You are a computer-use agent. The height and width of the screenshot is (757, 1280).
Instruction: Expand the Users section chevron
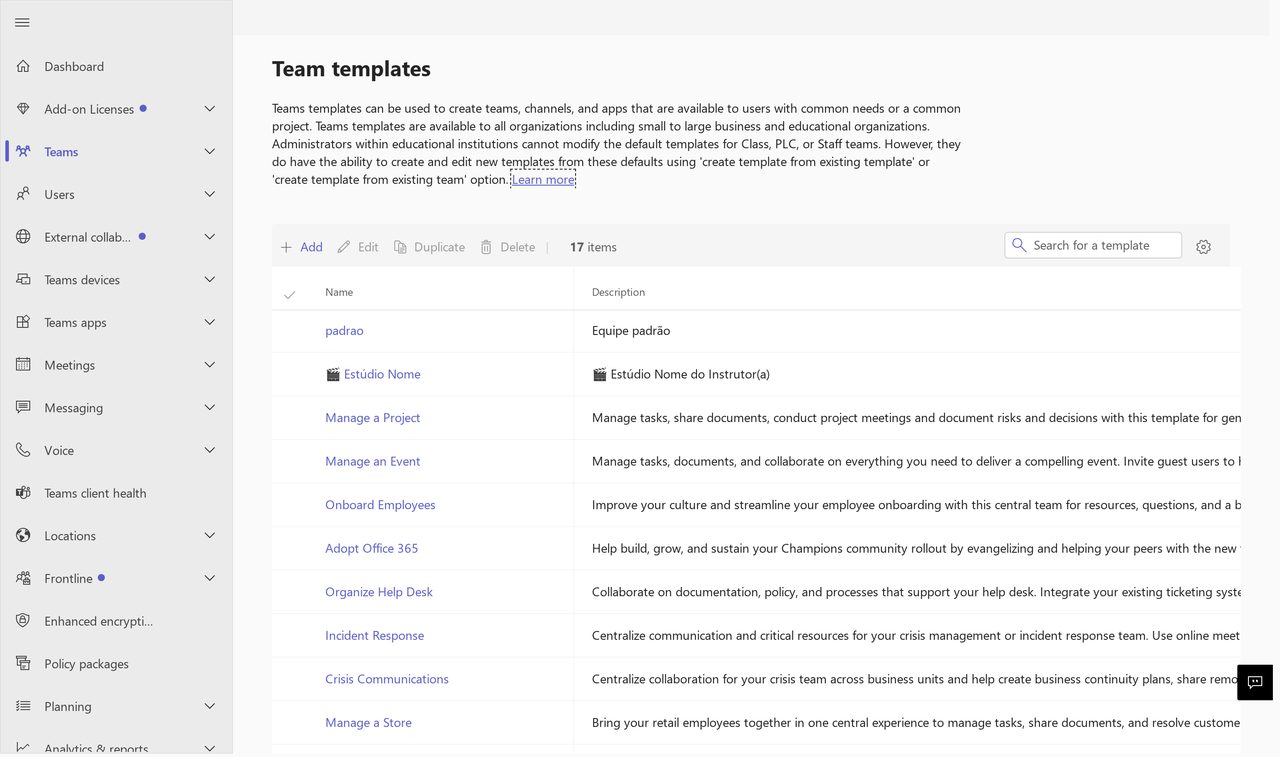coord(210,194)
